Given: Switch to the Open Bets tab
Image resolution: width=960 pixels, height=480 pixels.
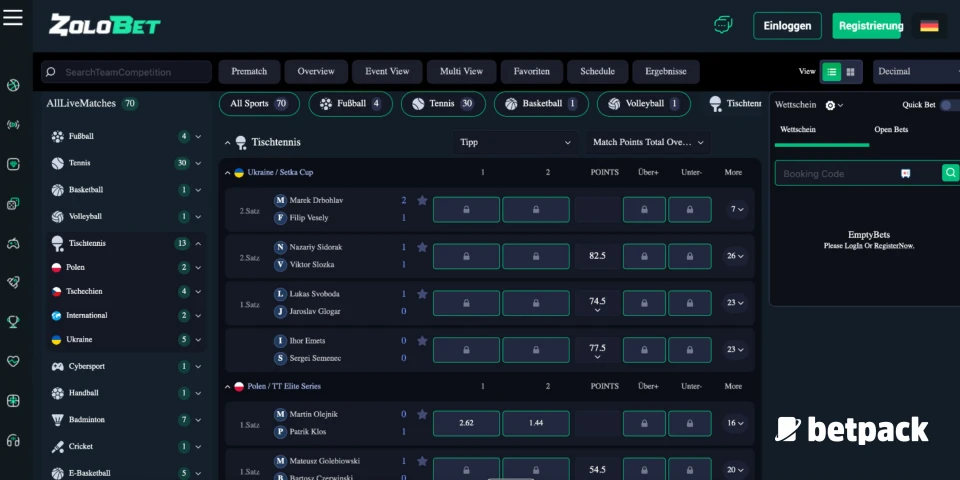Looking at the screenshot, I should click(x=891, y=130).
